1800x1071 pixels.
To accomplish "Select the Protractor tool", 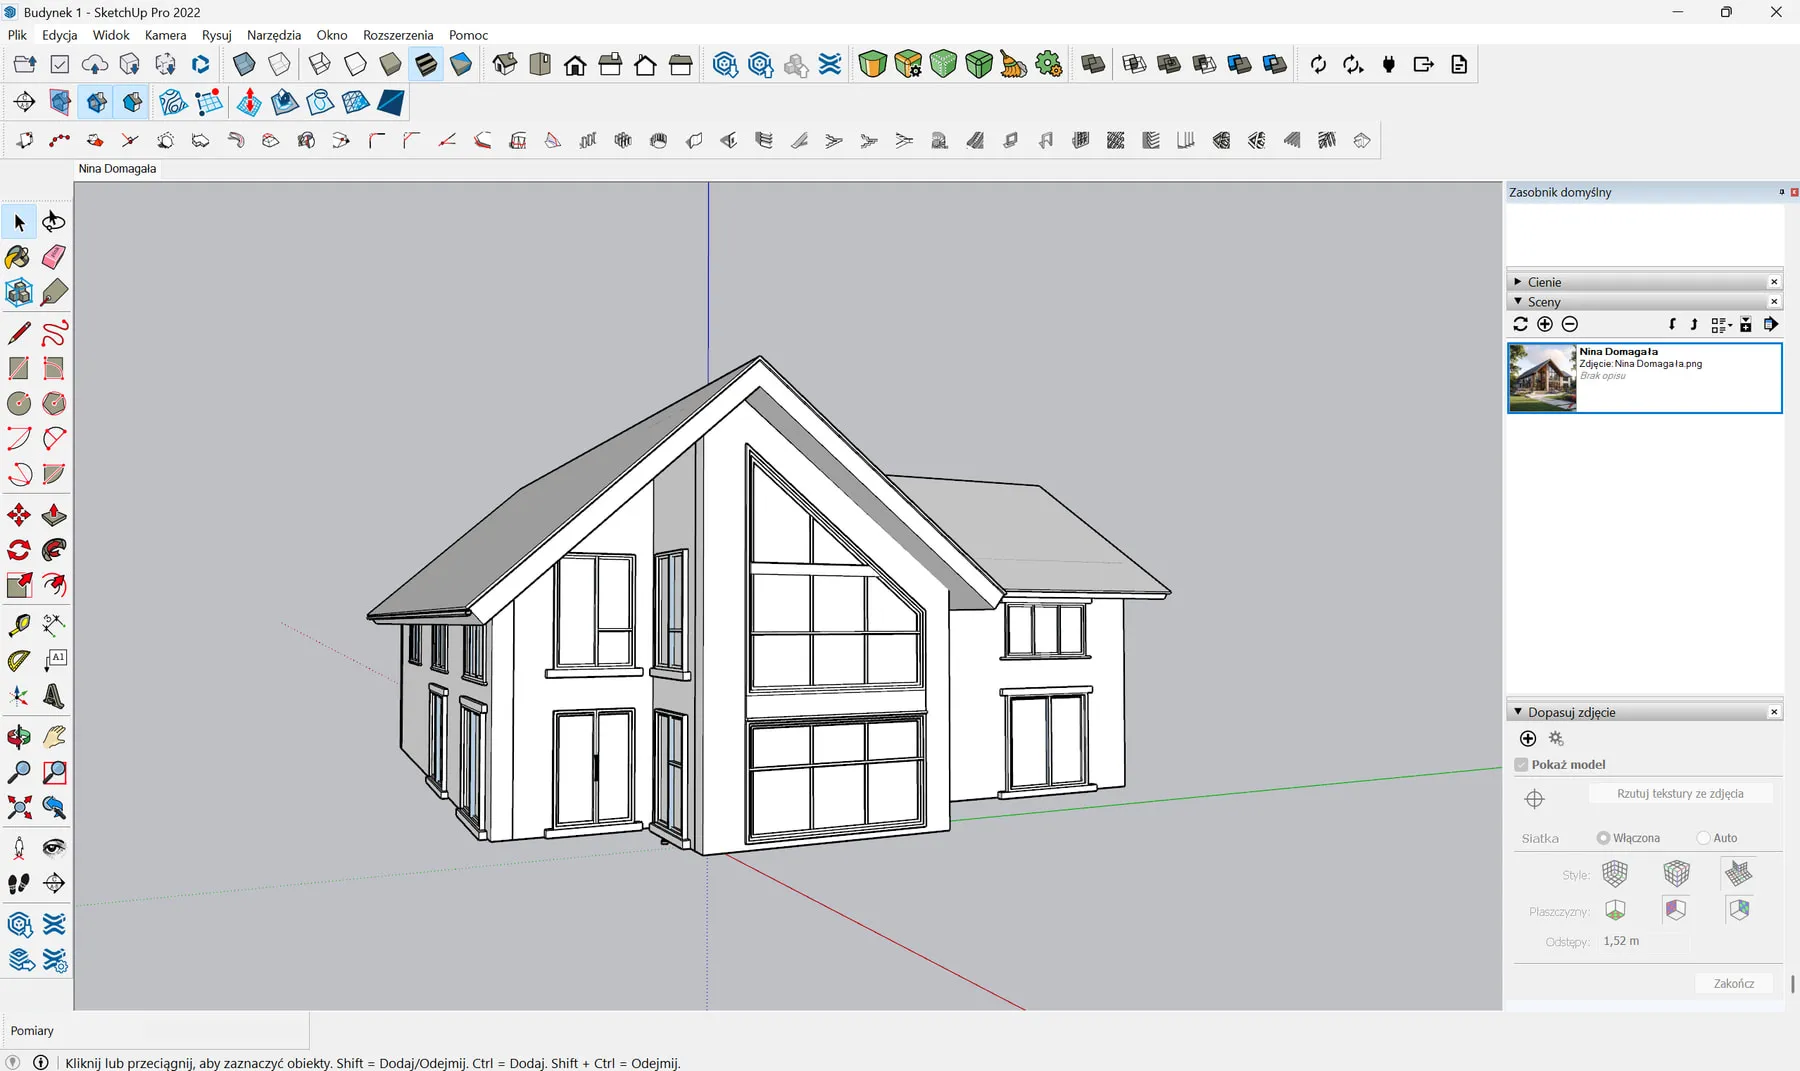I will pos(19,660).
